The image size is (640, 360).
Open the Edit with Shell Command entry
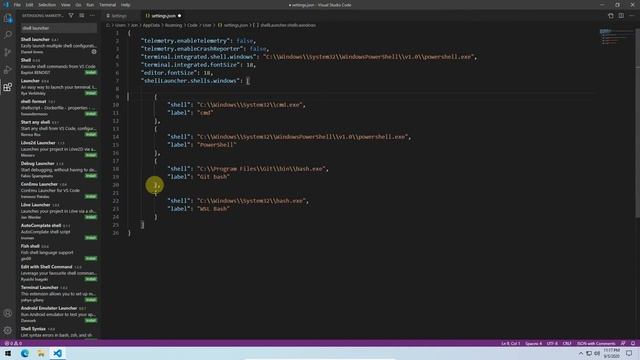coord(59,273)
